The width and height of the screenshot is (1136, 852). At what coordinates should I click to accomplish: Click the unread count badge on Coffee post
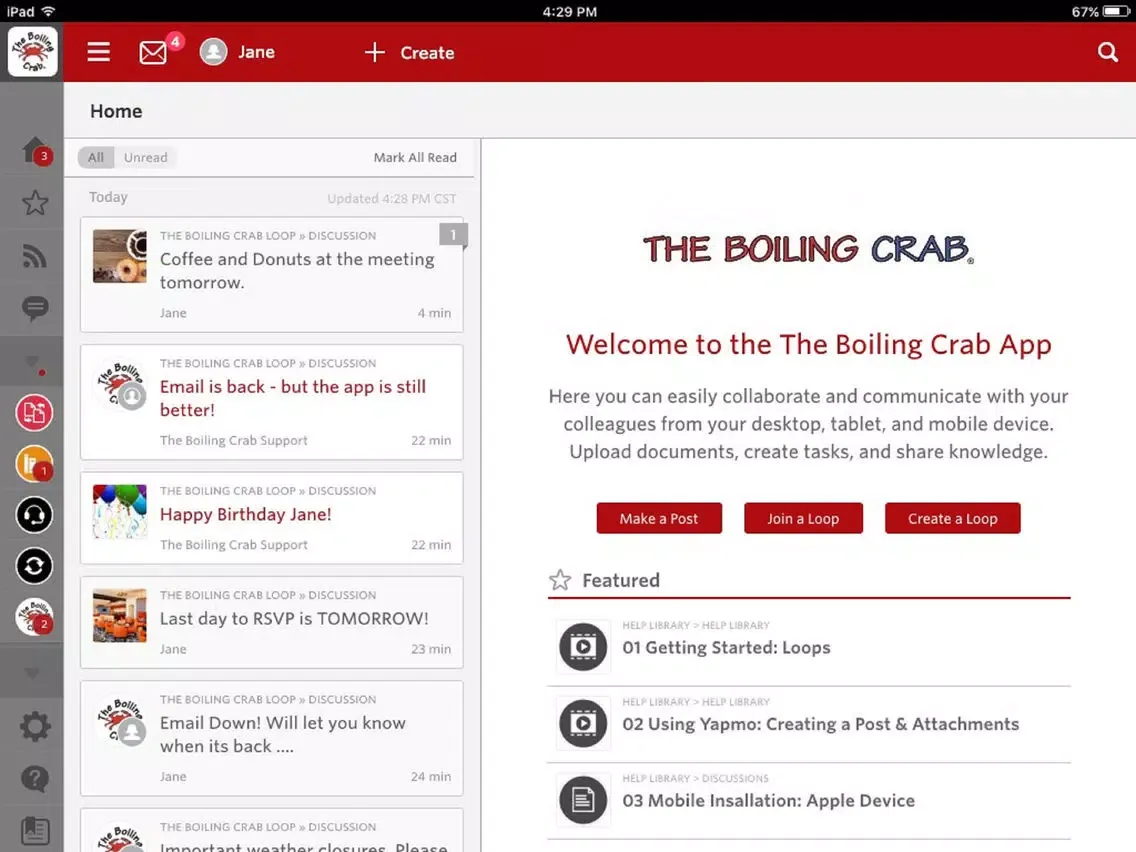coord(454,235)
